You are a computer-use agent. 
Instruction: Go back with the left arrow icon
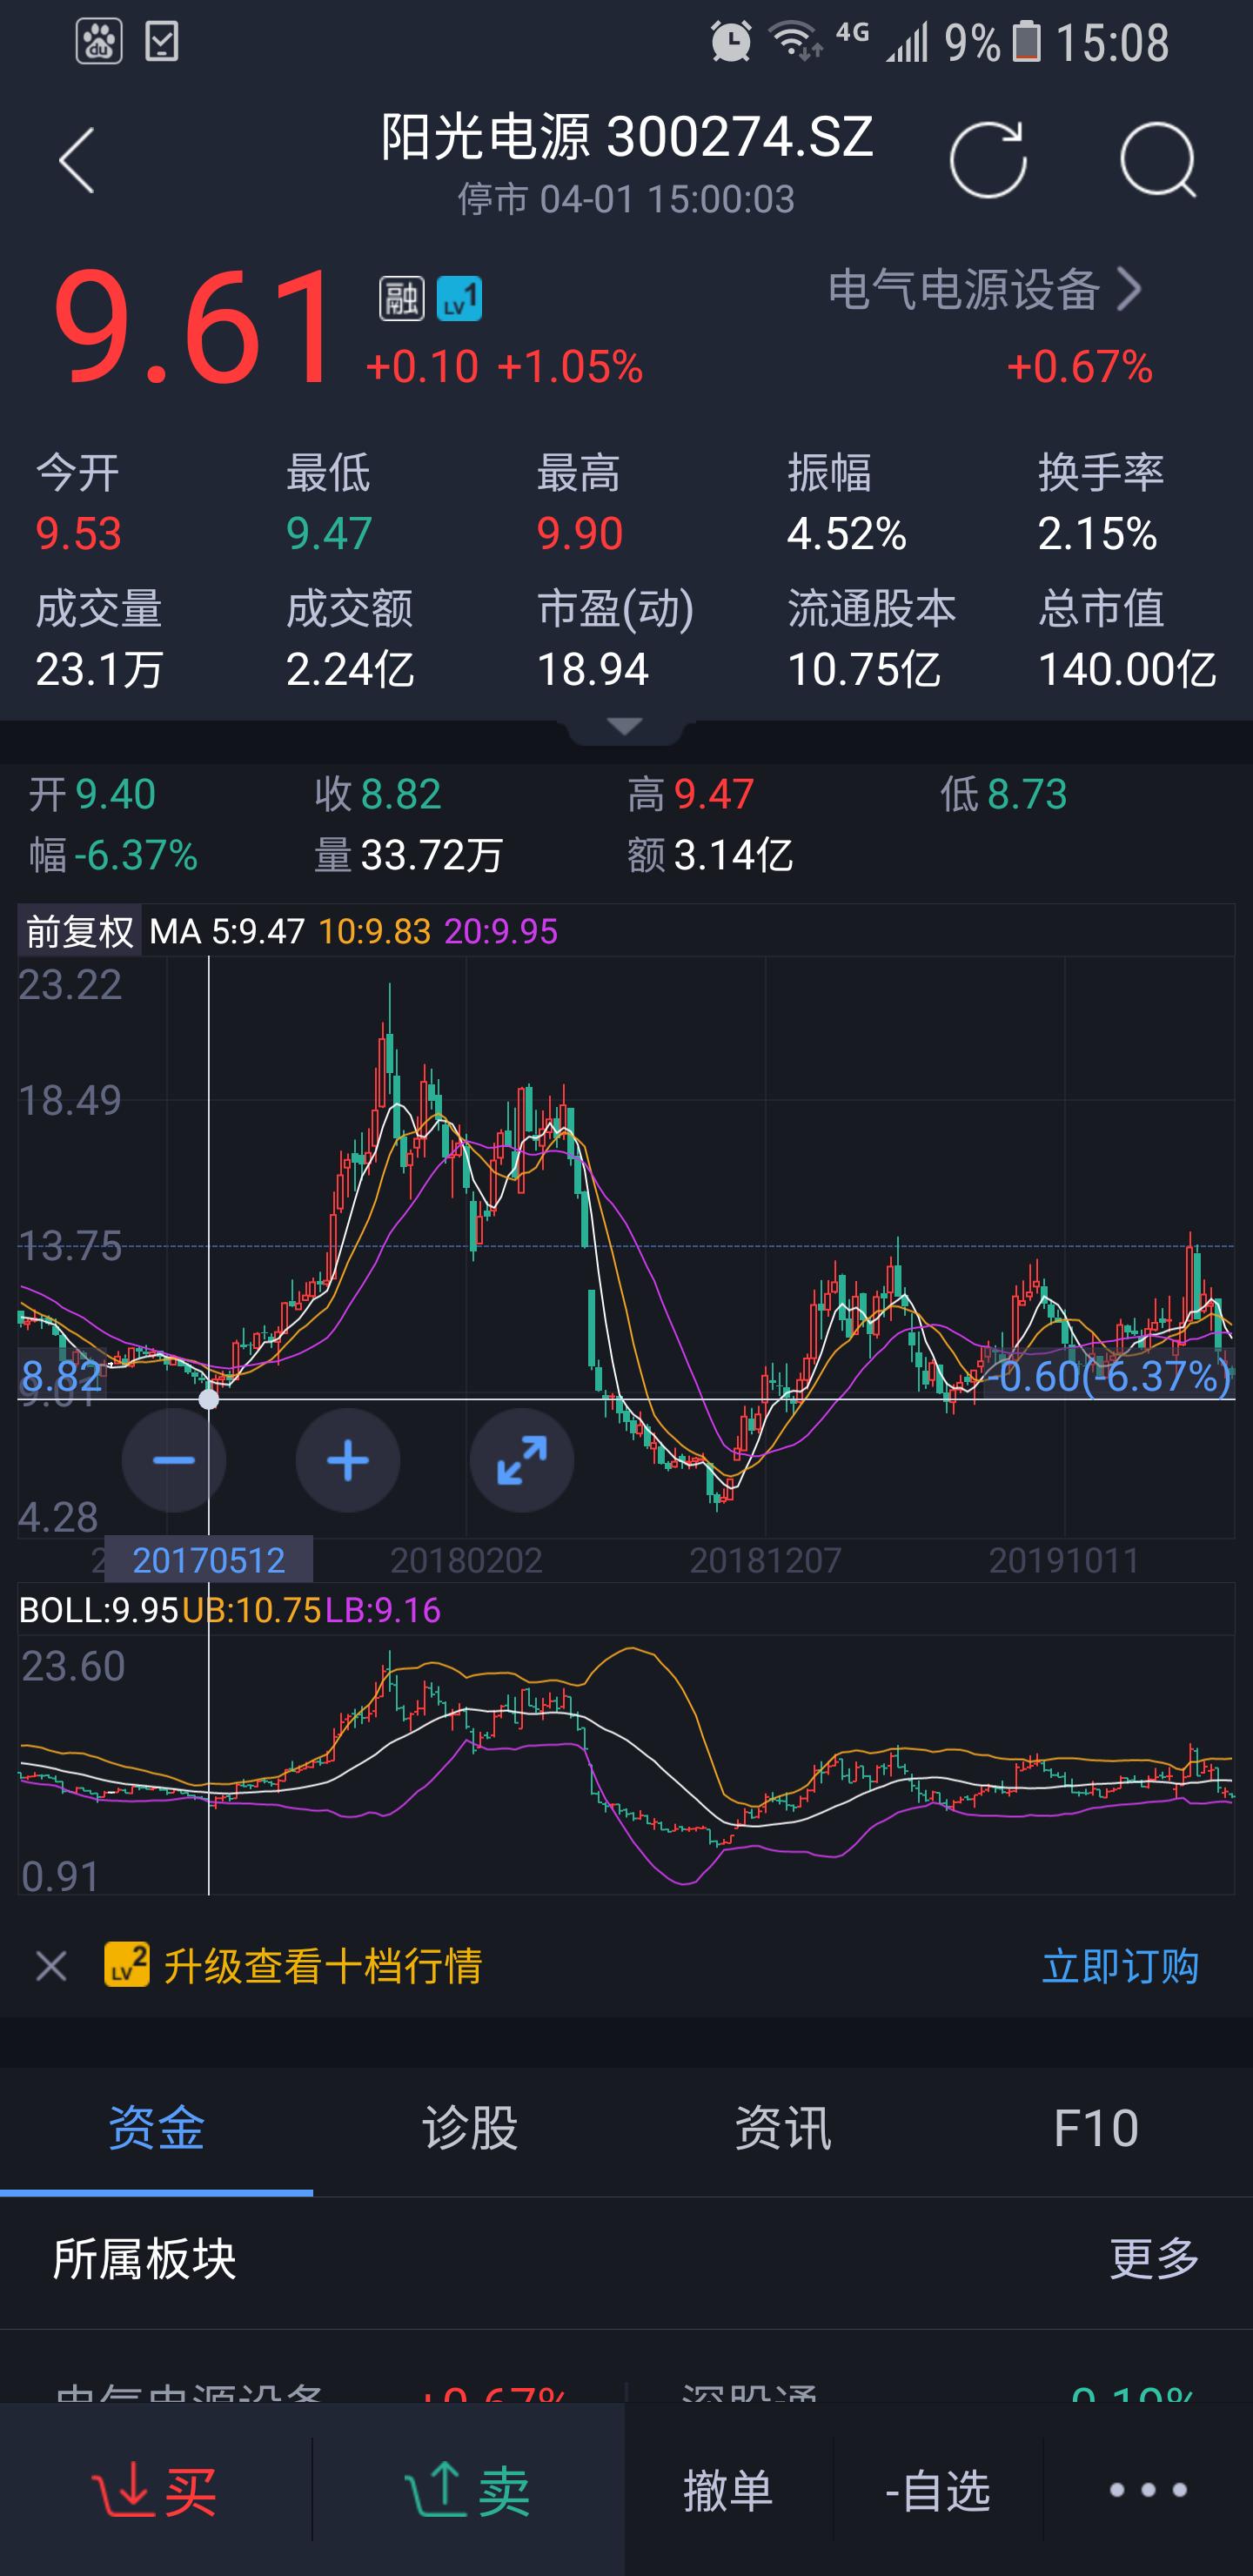[77, 160]
